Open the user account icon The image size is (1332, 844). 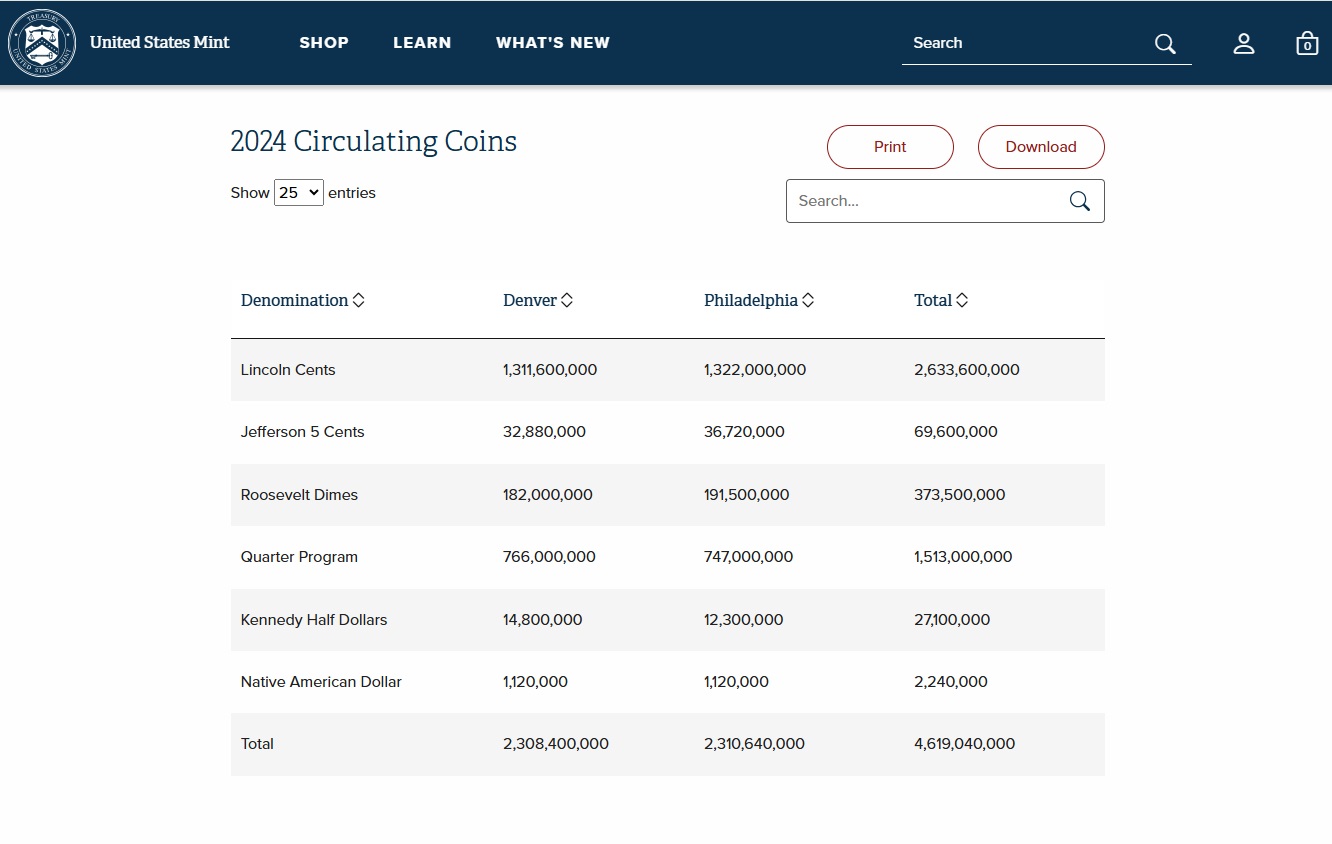(x=1244, y=43)
